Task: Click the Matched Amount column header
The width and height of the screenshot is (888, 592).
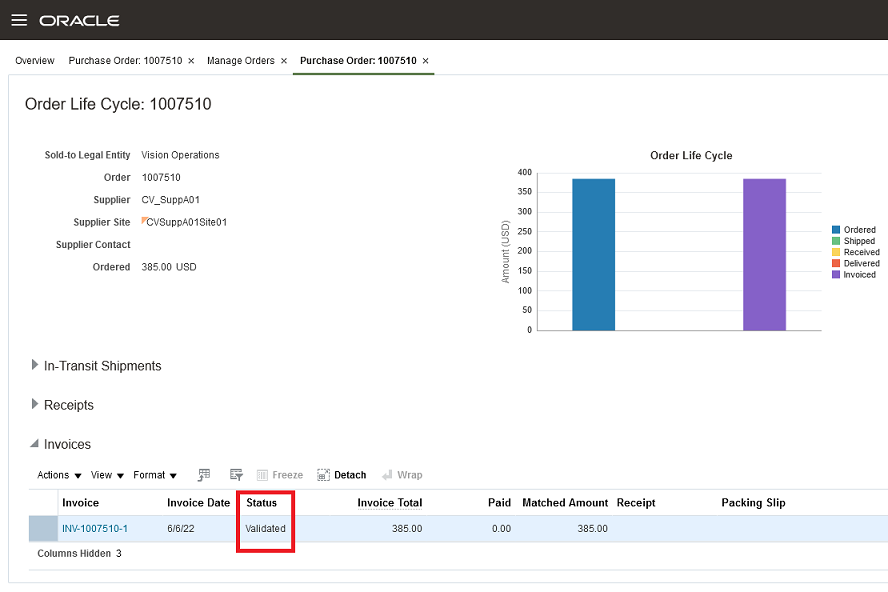Action: 565,502
